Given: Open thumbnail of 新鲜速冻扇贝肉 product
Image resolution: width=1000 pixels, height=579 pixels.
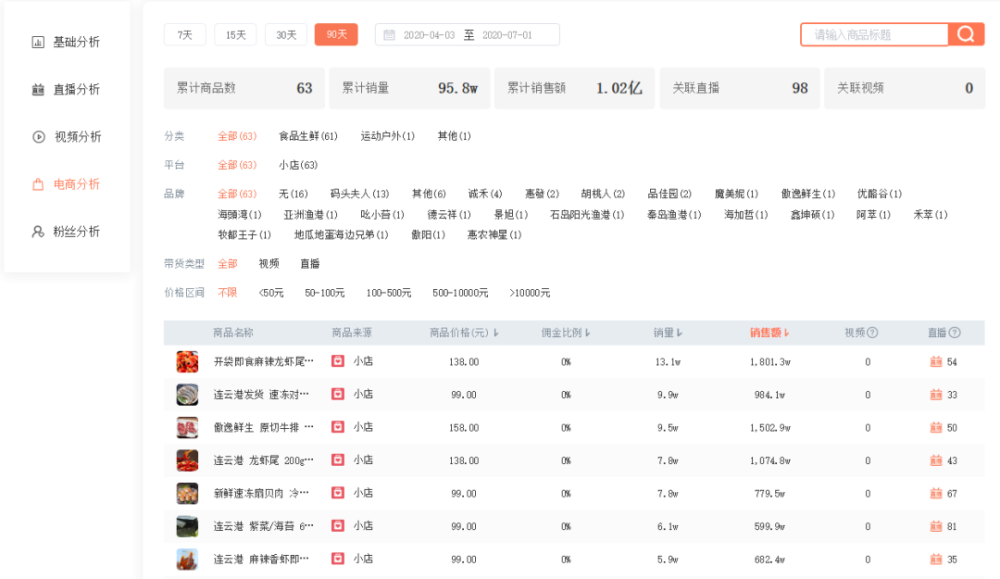Looking at the screenshot, I should [x=187, y=493].
